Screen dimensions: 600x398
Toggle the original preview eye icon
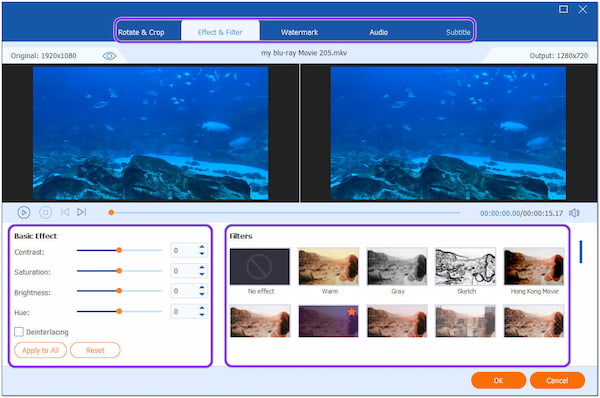click(109, 56)
